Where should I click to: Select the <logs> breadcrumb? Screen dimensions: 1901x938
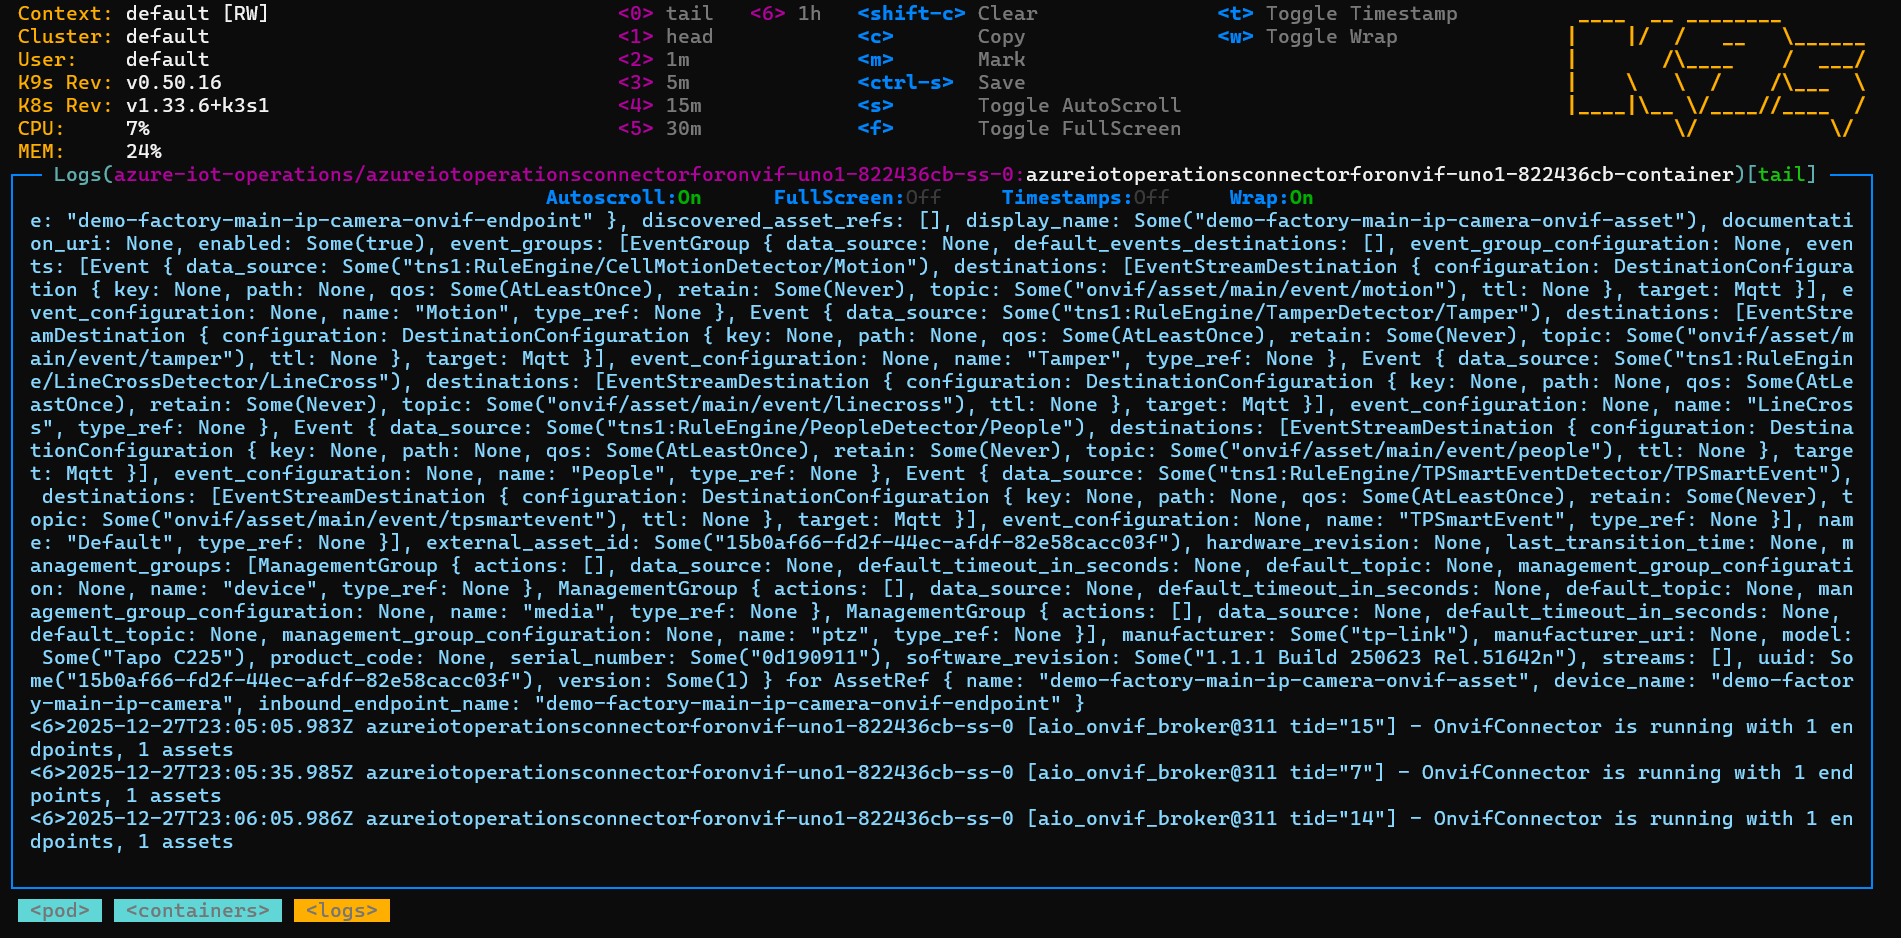pos(341,910)
